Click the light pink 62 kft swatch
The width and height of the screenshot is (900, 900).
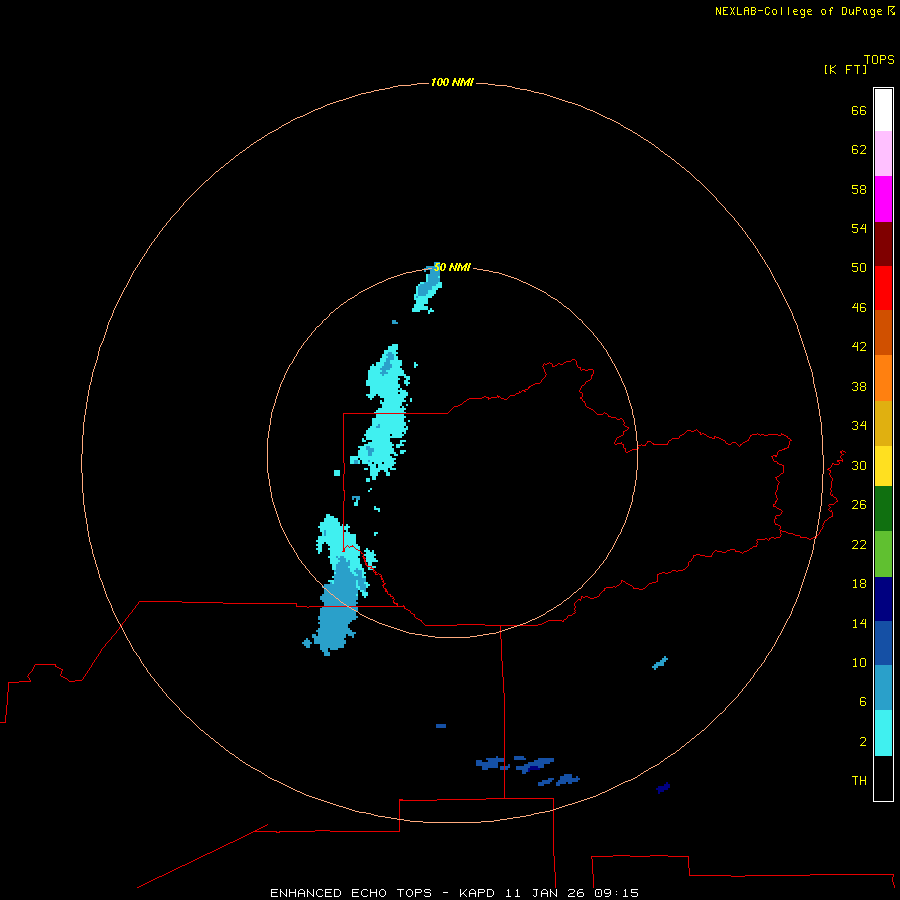(x=883, y=153)
